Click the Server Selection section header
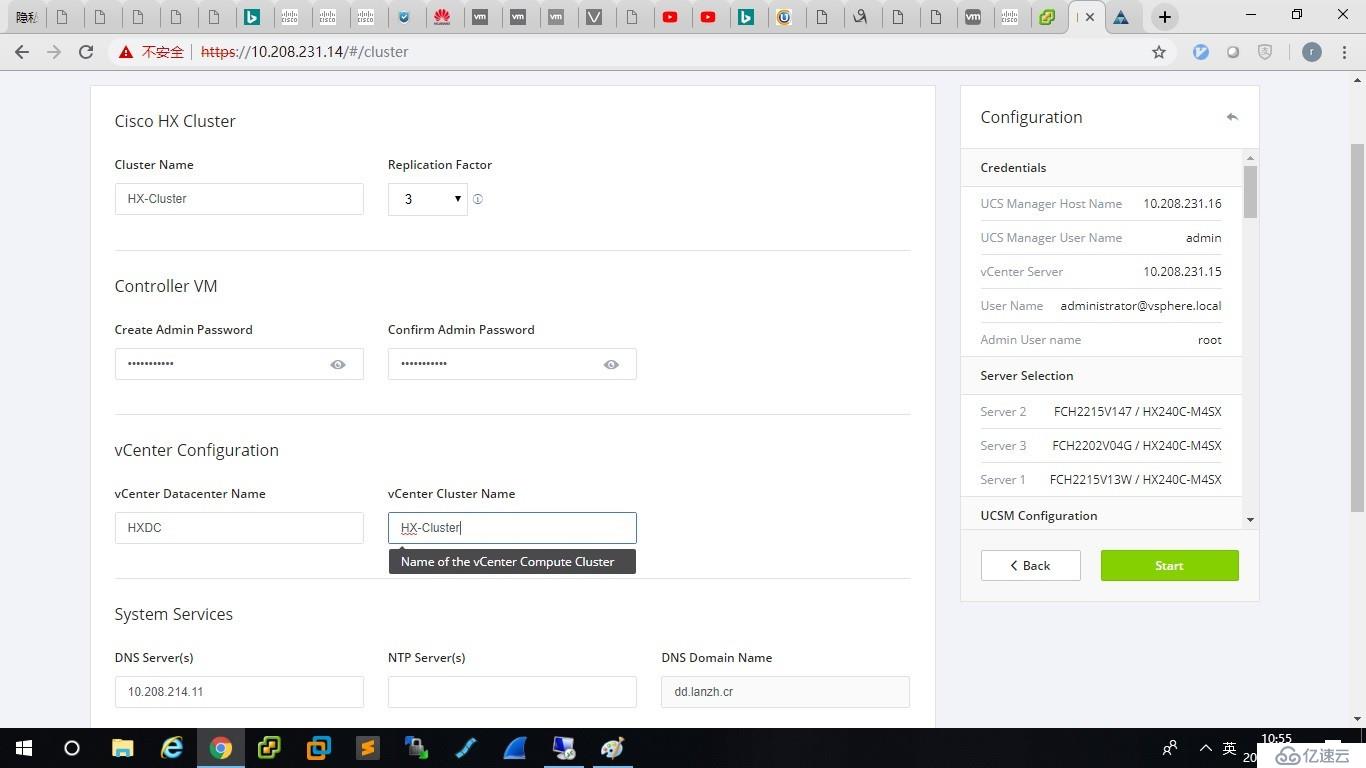Screen dimensions: 1366x768 click(1101, 376)
